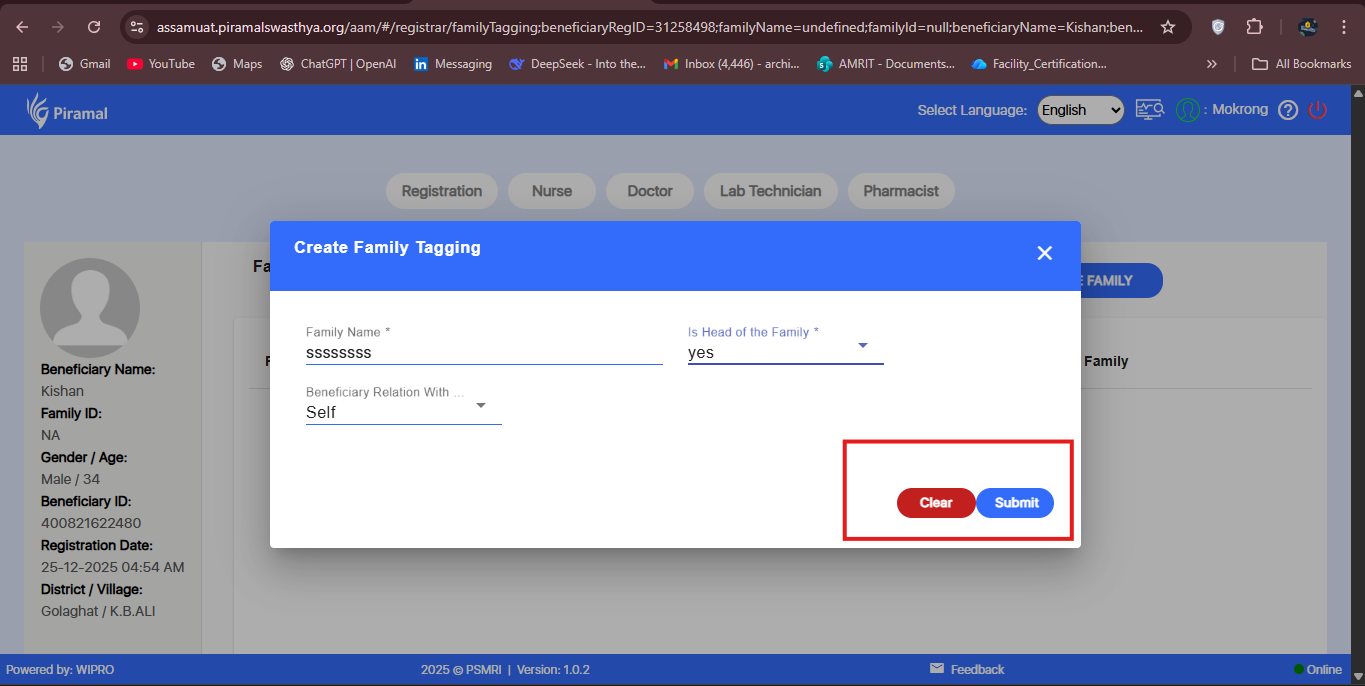Click the Piramal logo
The image size is (1365, 686).
click(x=68, y=111)
